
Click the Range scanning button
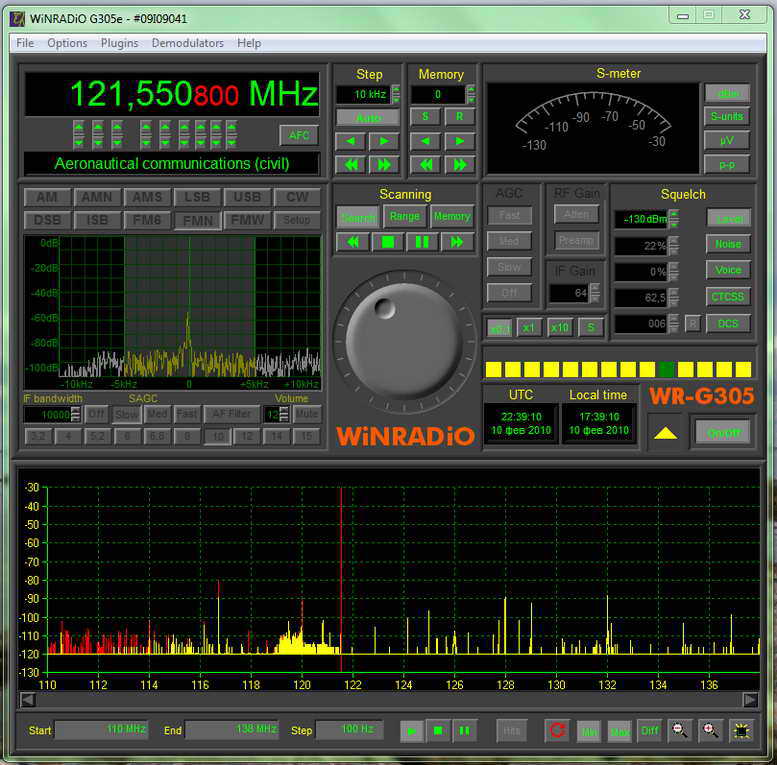404,217
